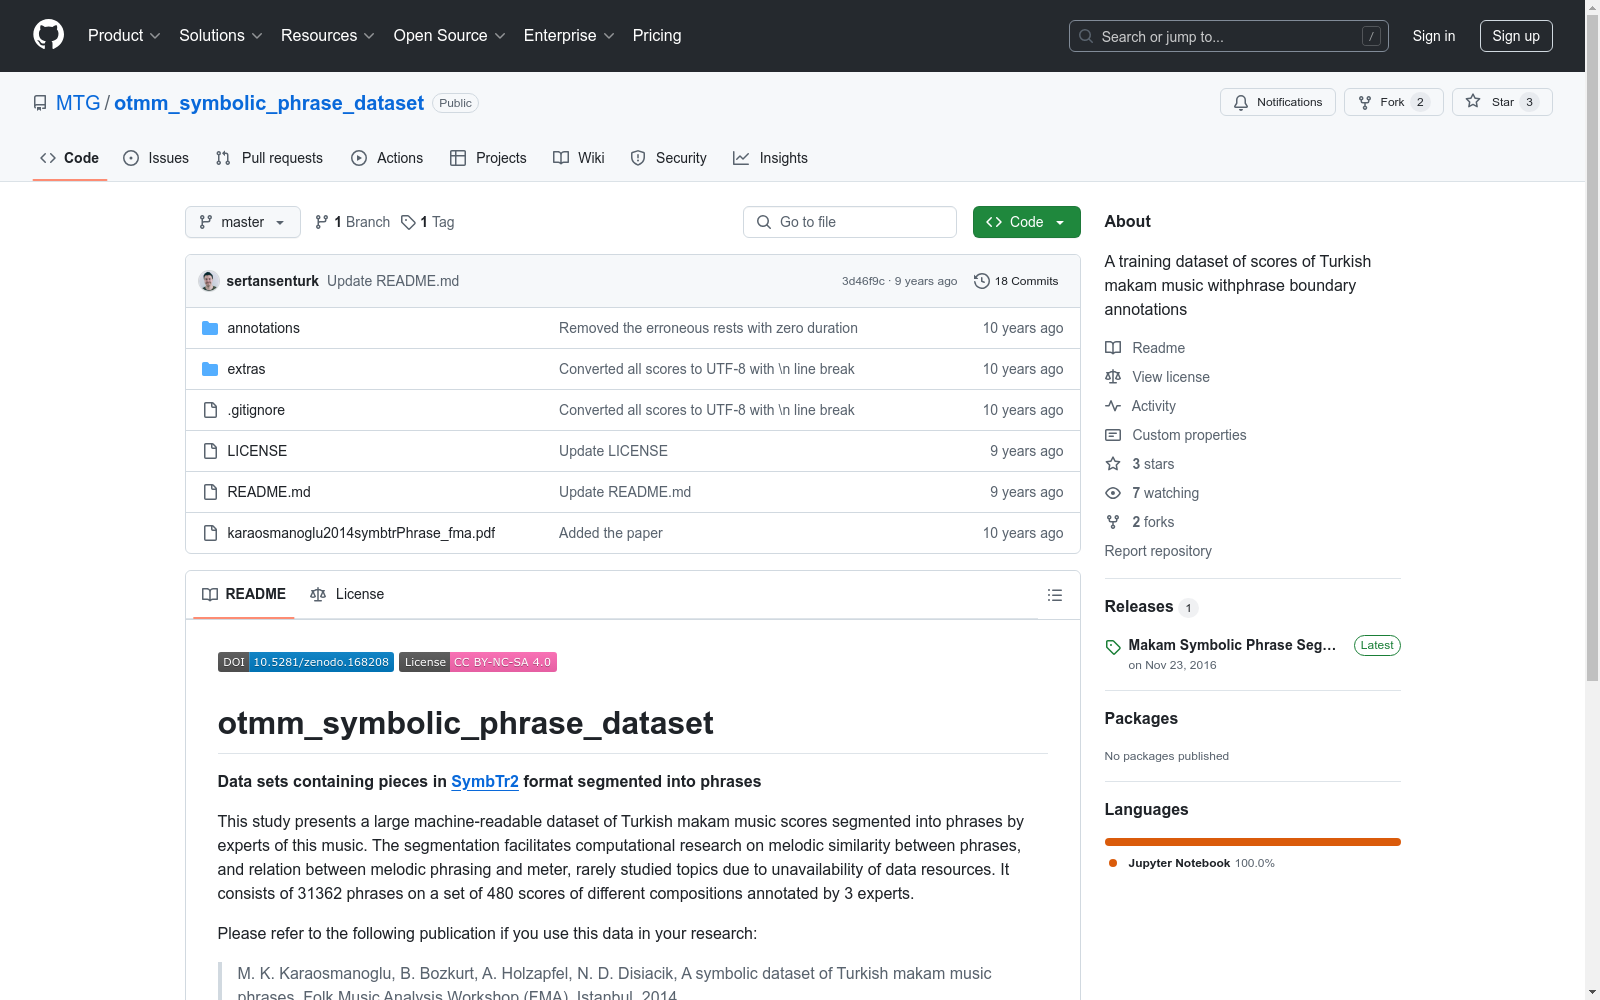
Task: Open the README outline icon
Action: (1055, 595)
